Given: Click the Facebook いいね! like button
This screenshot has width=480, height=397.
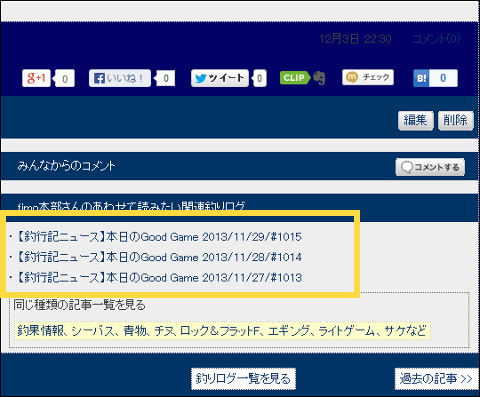Looking at the screenshot, I should [x=120, y=78].
